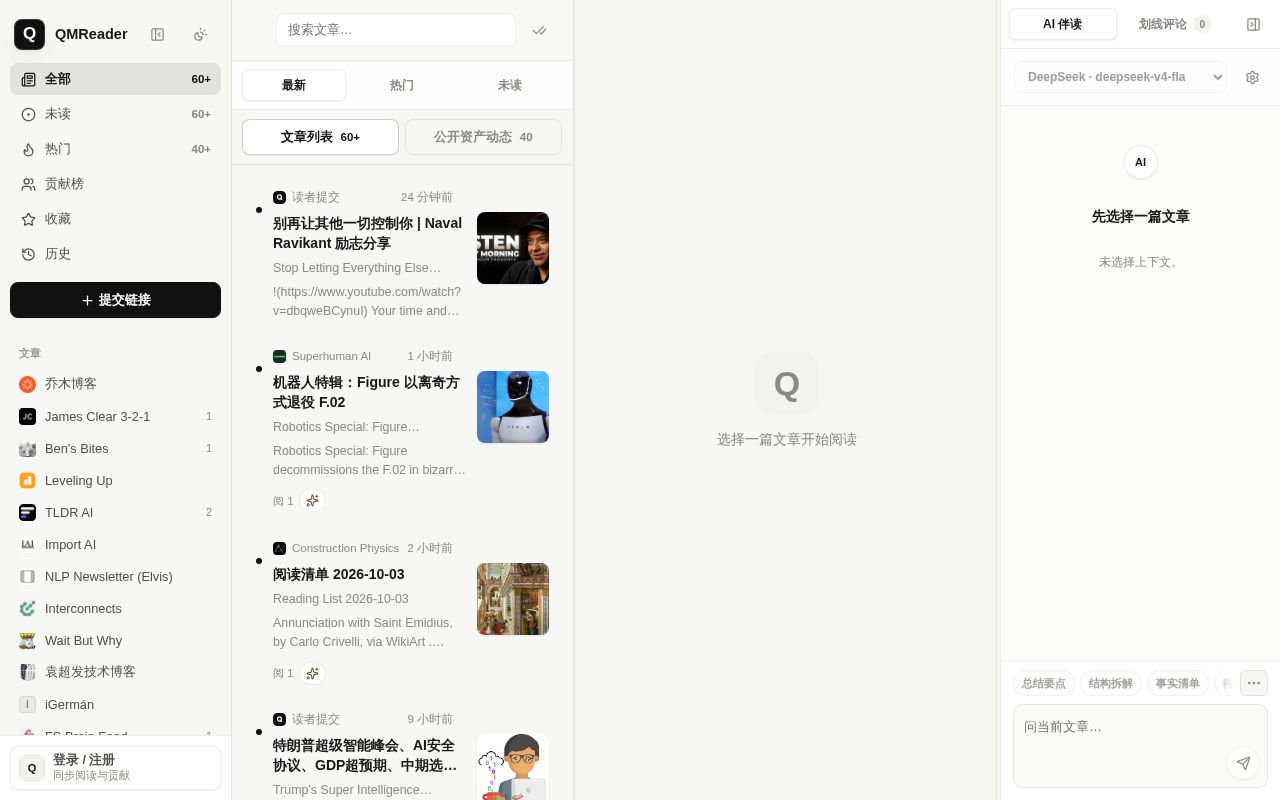This screenshot has width=1280, height=800.
Task: Select the Leveling Up feed
Action: pyautogui.click(x=115, y=480)
